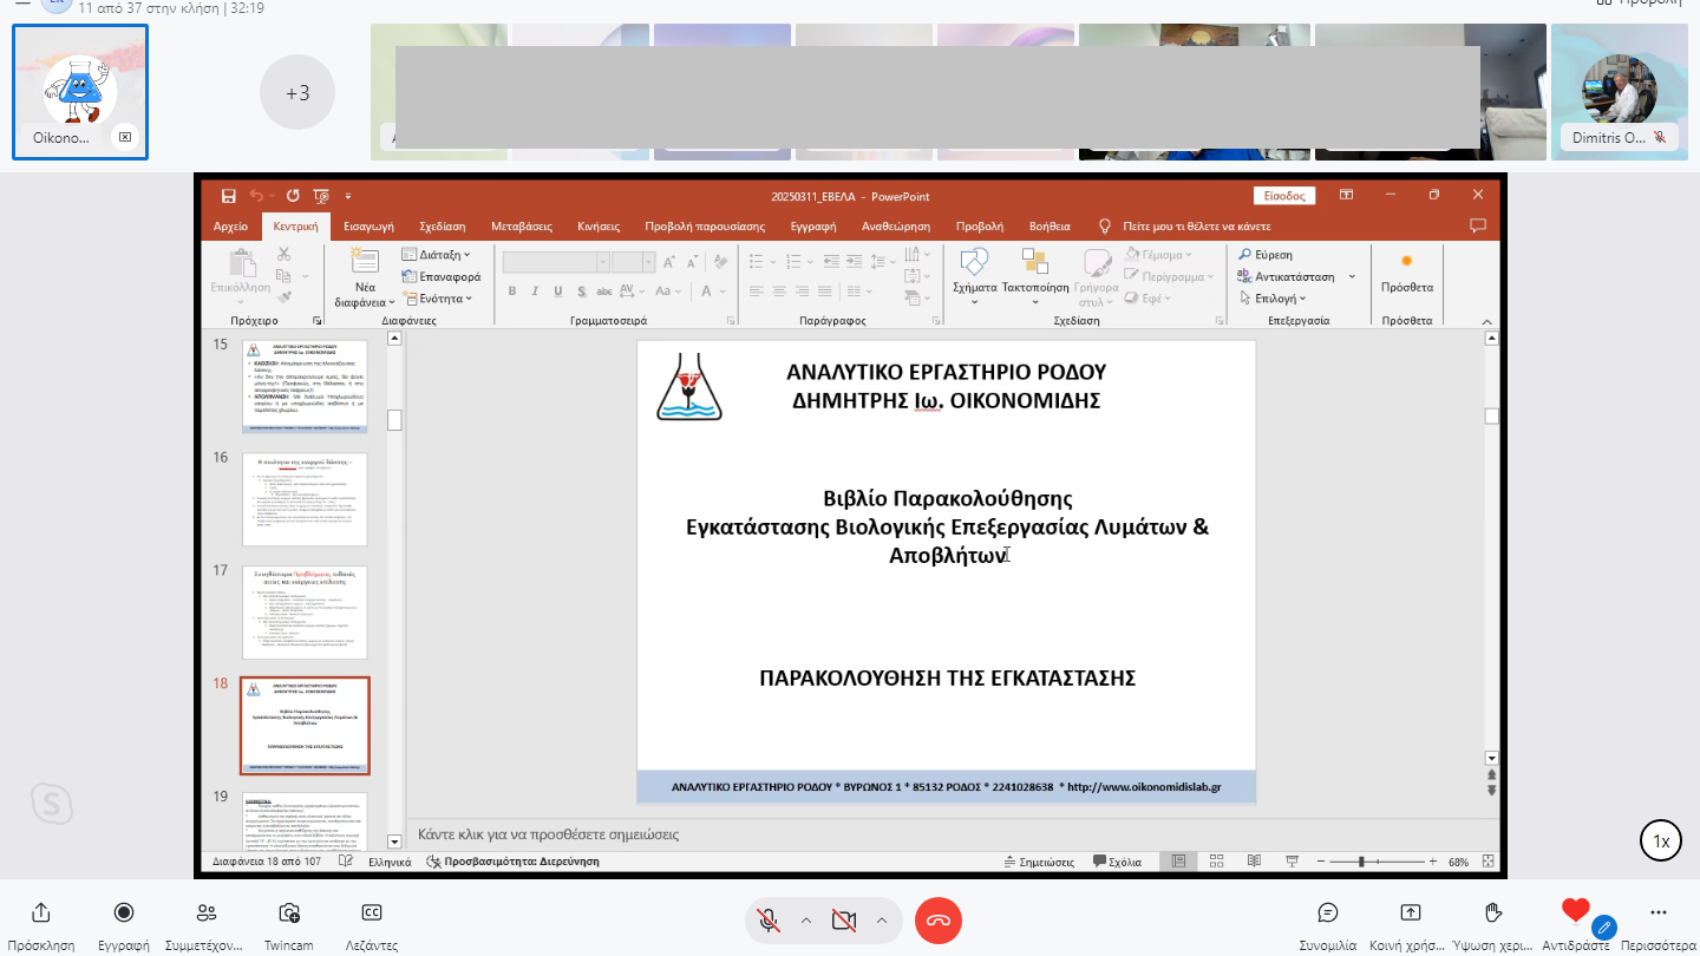Toggle call recording

124,912
